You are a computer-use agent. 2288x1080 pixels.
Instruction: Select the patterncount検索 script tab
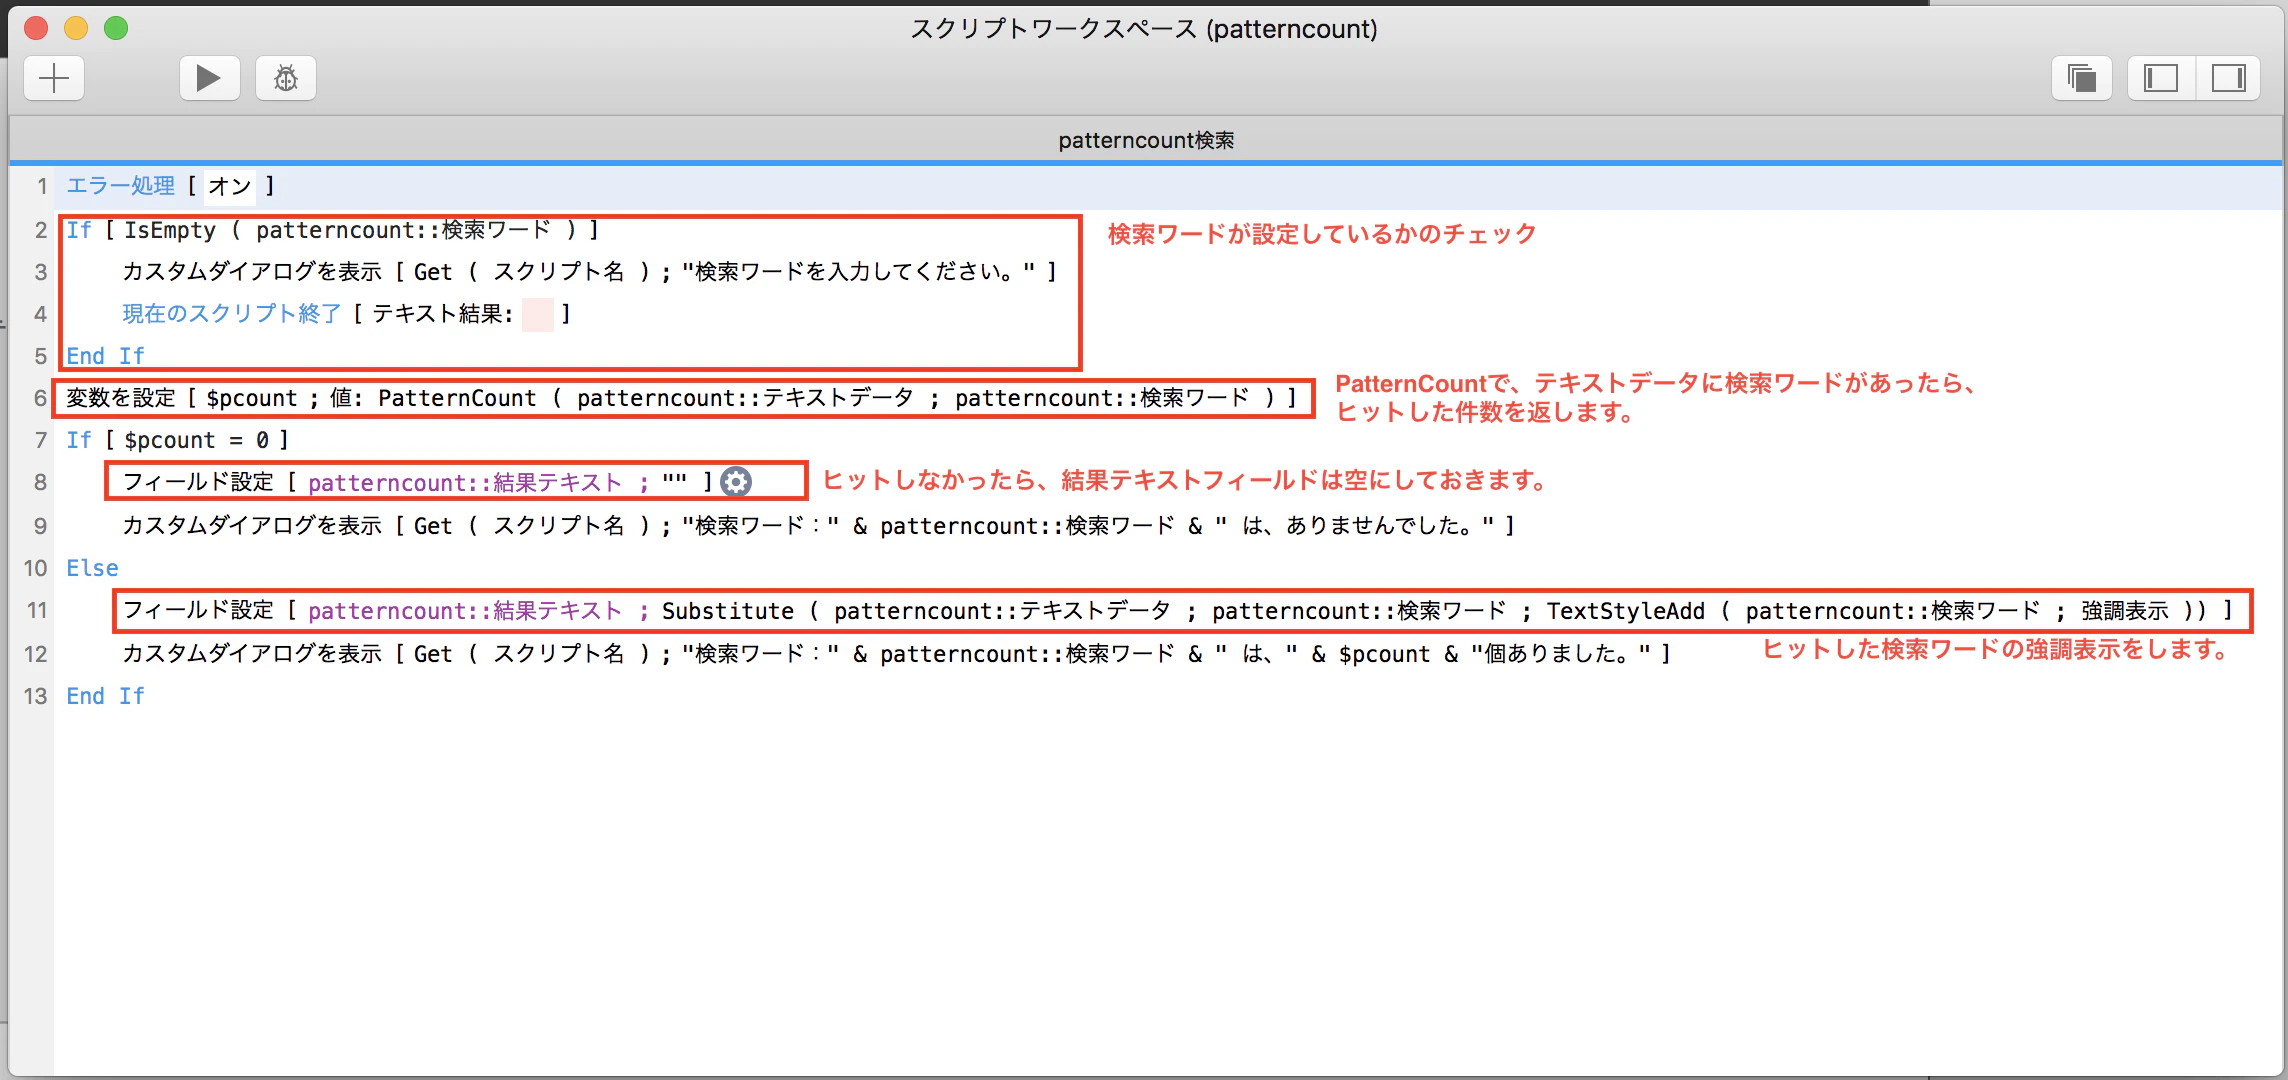(x=1146, y=140)
